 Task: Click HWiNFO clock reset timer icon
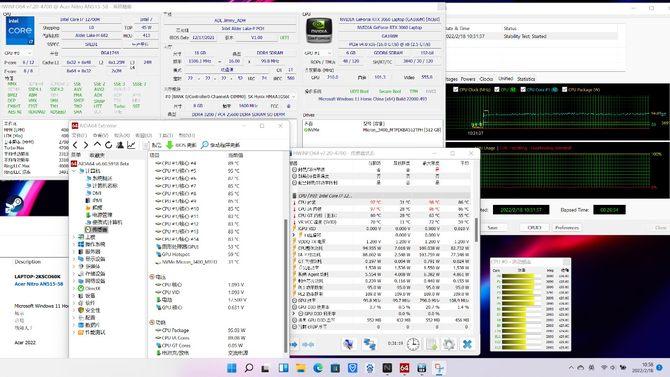coord(413,344)
